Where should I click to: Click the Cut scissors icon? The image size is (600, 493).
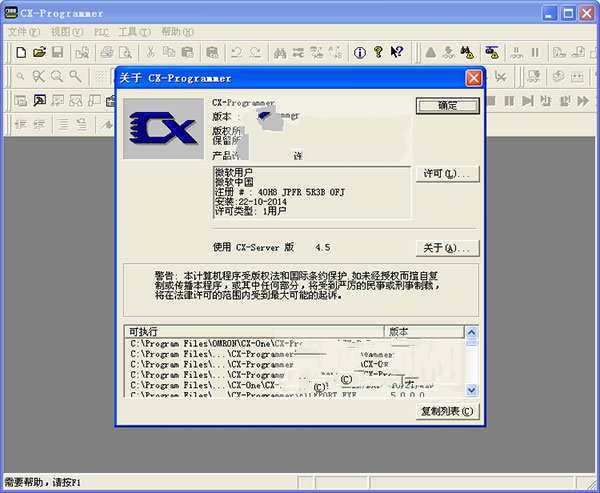tap(150, 52)
